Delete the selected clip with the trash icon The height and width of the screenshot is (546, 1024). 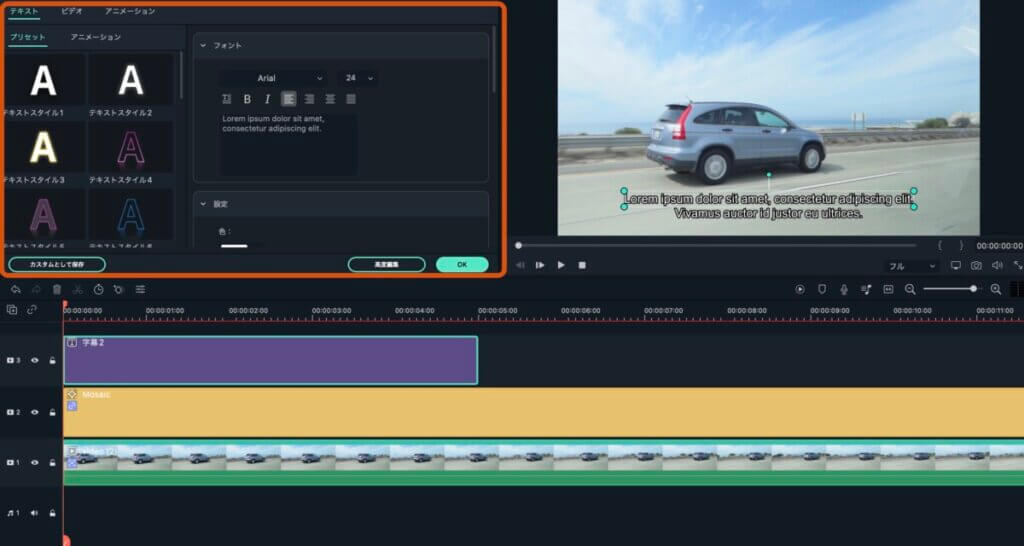[57, 289]
